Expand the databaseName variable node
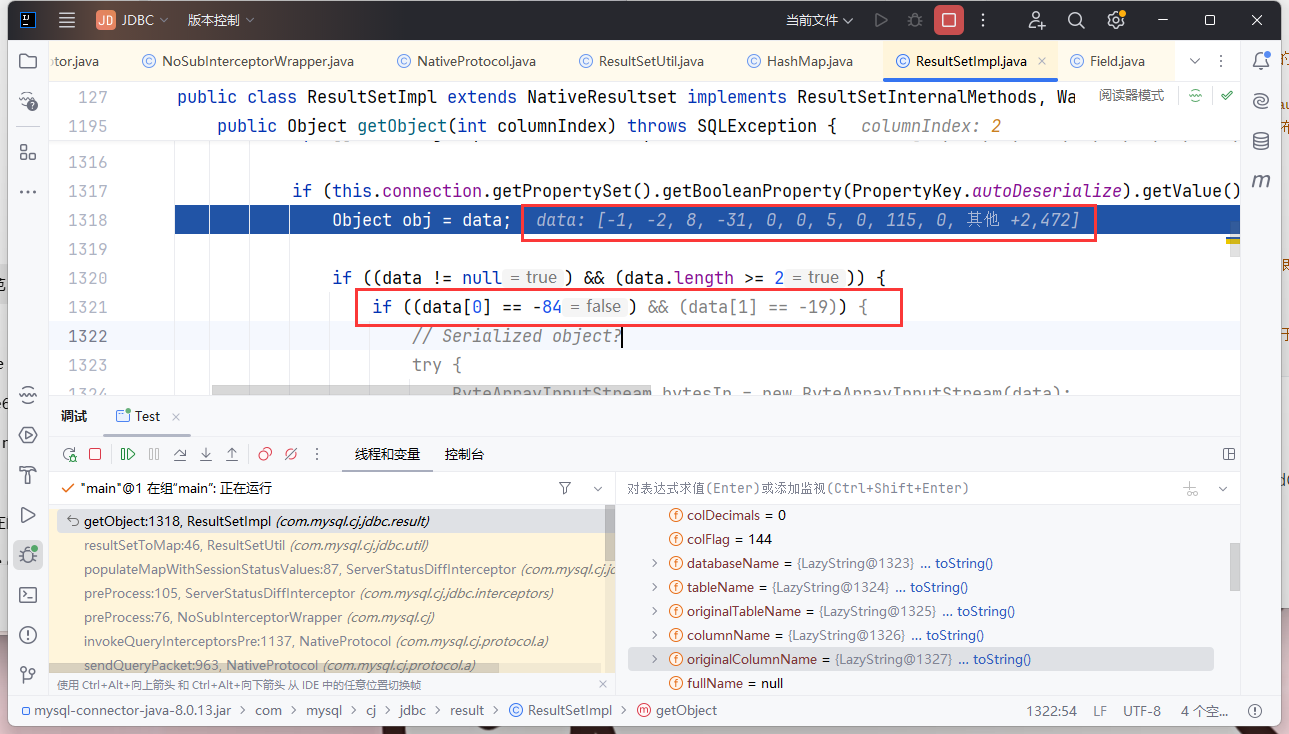1289x734 pixels. pos(655,563)
